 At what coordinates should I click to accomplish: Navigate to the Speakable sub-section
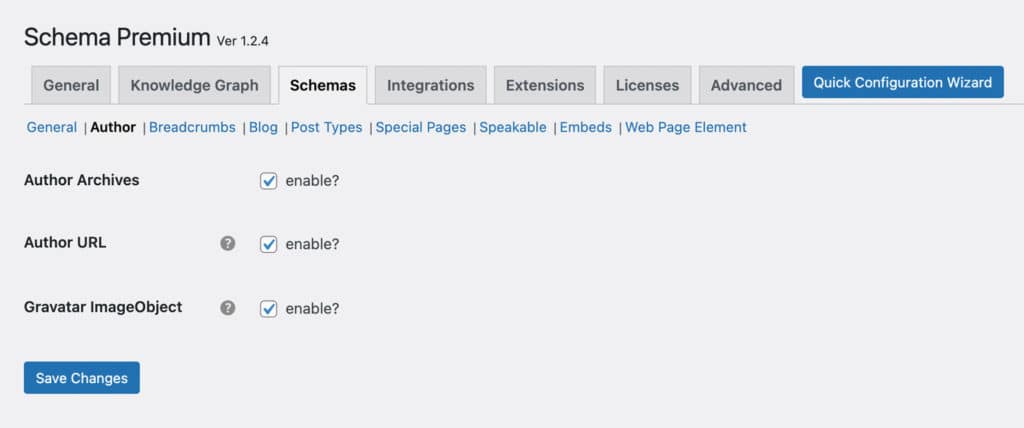[513, 127]
